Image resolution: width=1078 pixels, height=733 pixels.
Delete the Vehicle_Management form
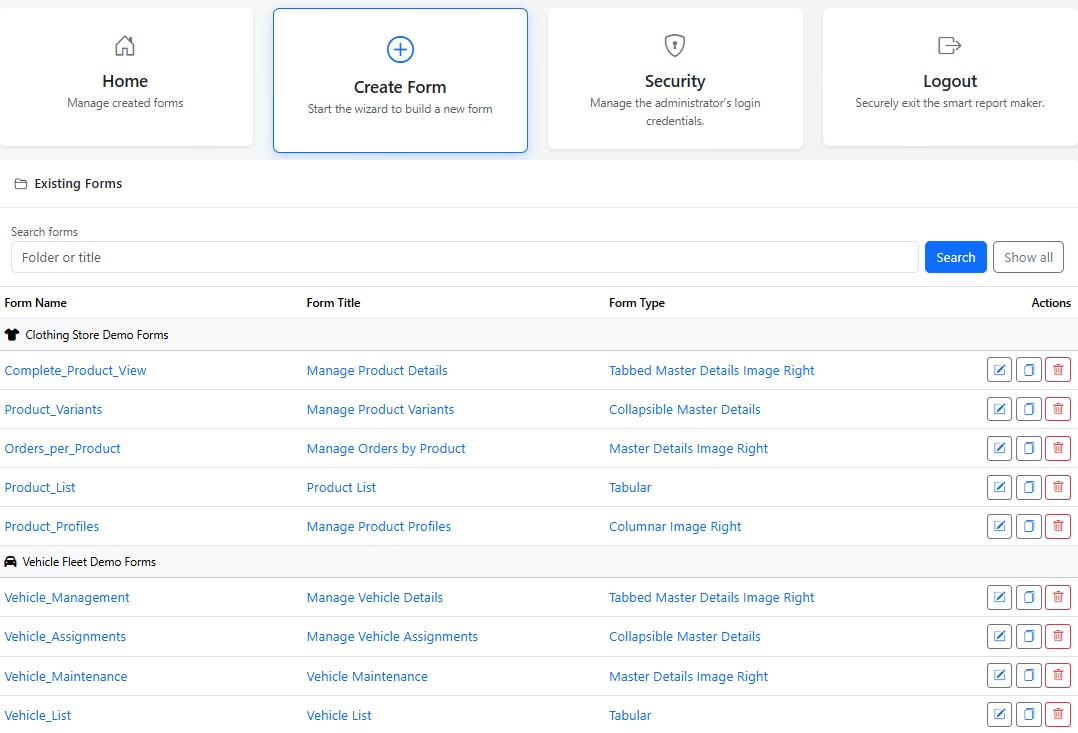tap(1058, 598)
